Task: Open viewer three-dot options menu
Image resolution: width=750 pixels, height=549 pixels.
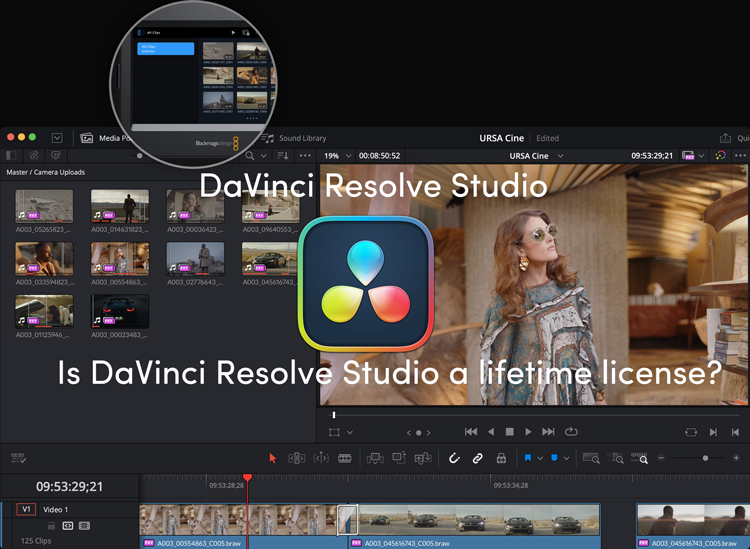Action: (x=740, y=155)
